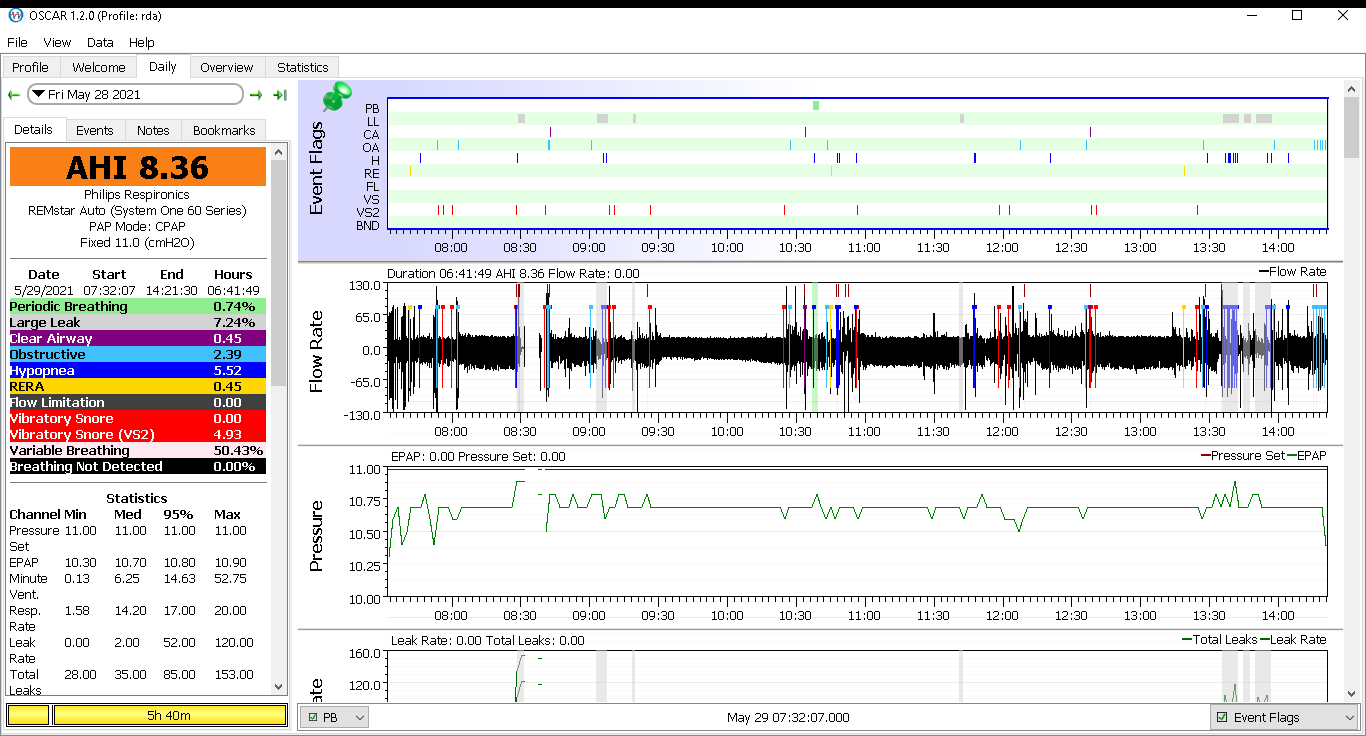The width and height of the screenshot is (1366, 736).
Task: Click the 5h 40m yellow session bar
Action: point(169,715)
